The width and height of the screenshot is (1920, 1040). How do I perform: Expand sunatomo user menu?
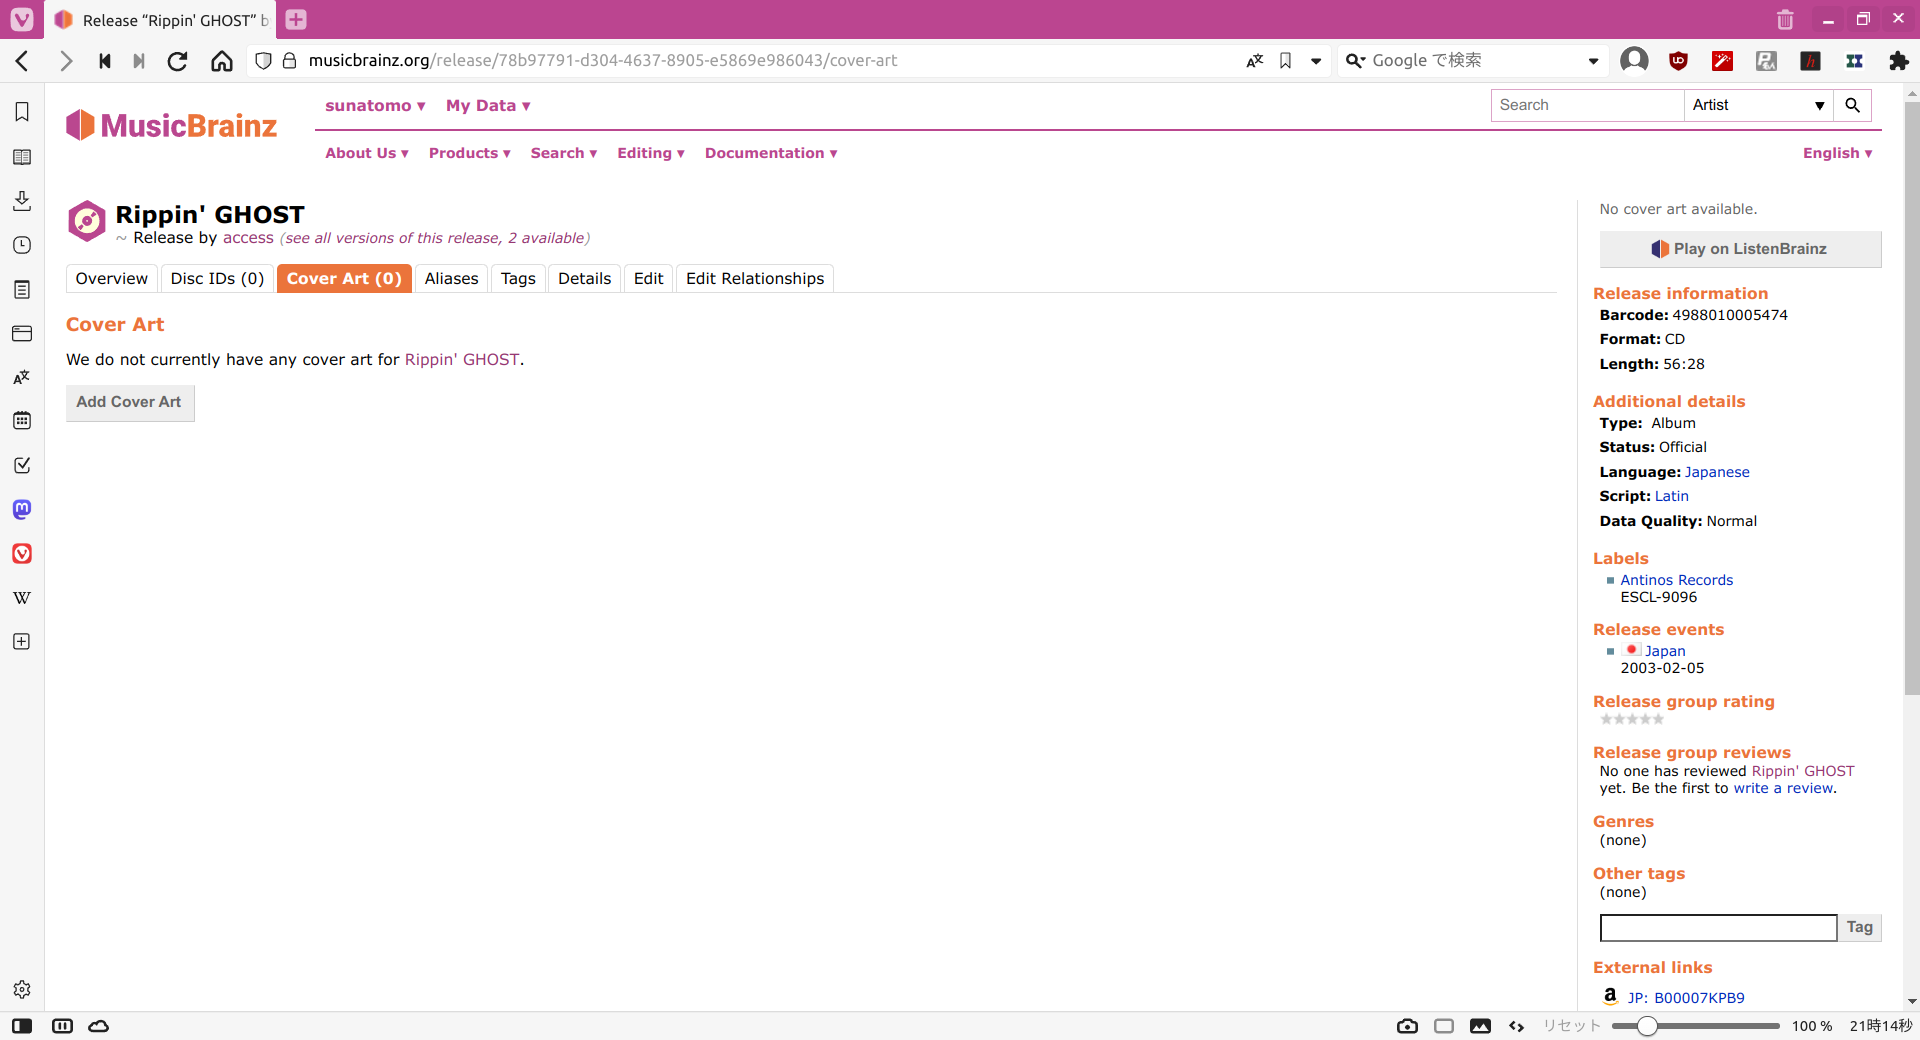point(375,106)
